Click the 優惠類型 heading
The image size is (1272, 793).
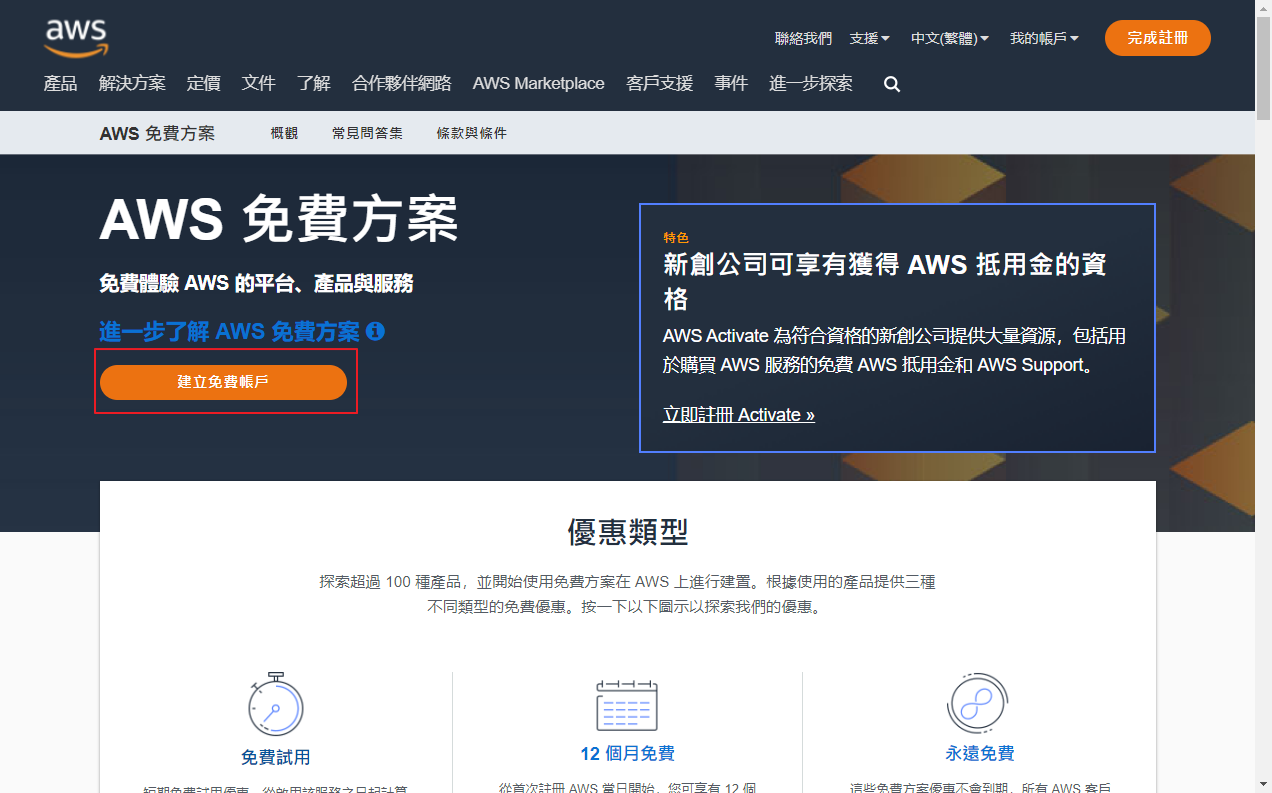[x=628, y=531]
